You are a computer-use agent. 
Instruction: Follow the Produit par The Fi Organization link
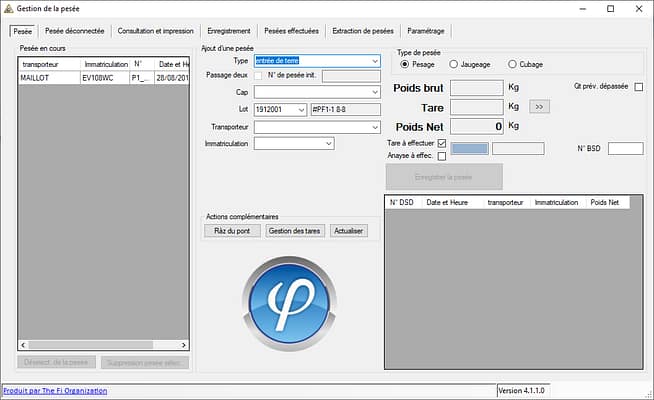(x=54, y=390)
